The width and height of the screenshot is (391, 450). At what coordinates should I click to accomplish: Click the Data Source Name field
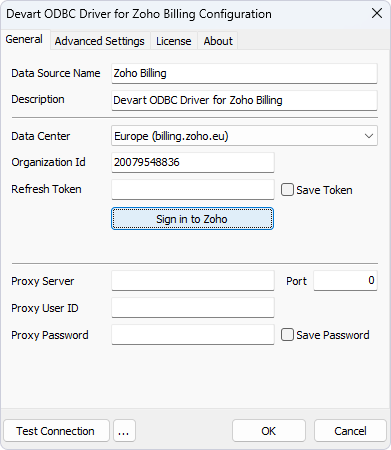(x=244, y=73)
